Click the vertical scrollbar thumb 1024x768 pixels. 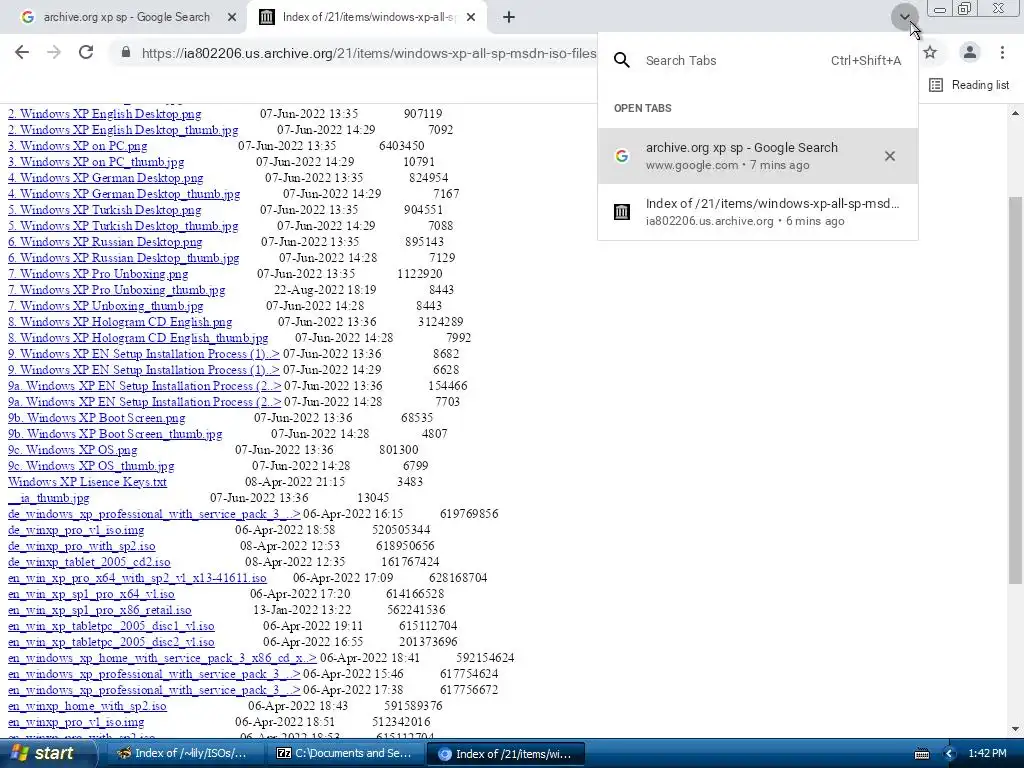point(1016,390)
